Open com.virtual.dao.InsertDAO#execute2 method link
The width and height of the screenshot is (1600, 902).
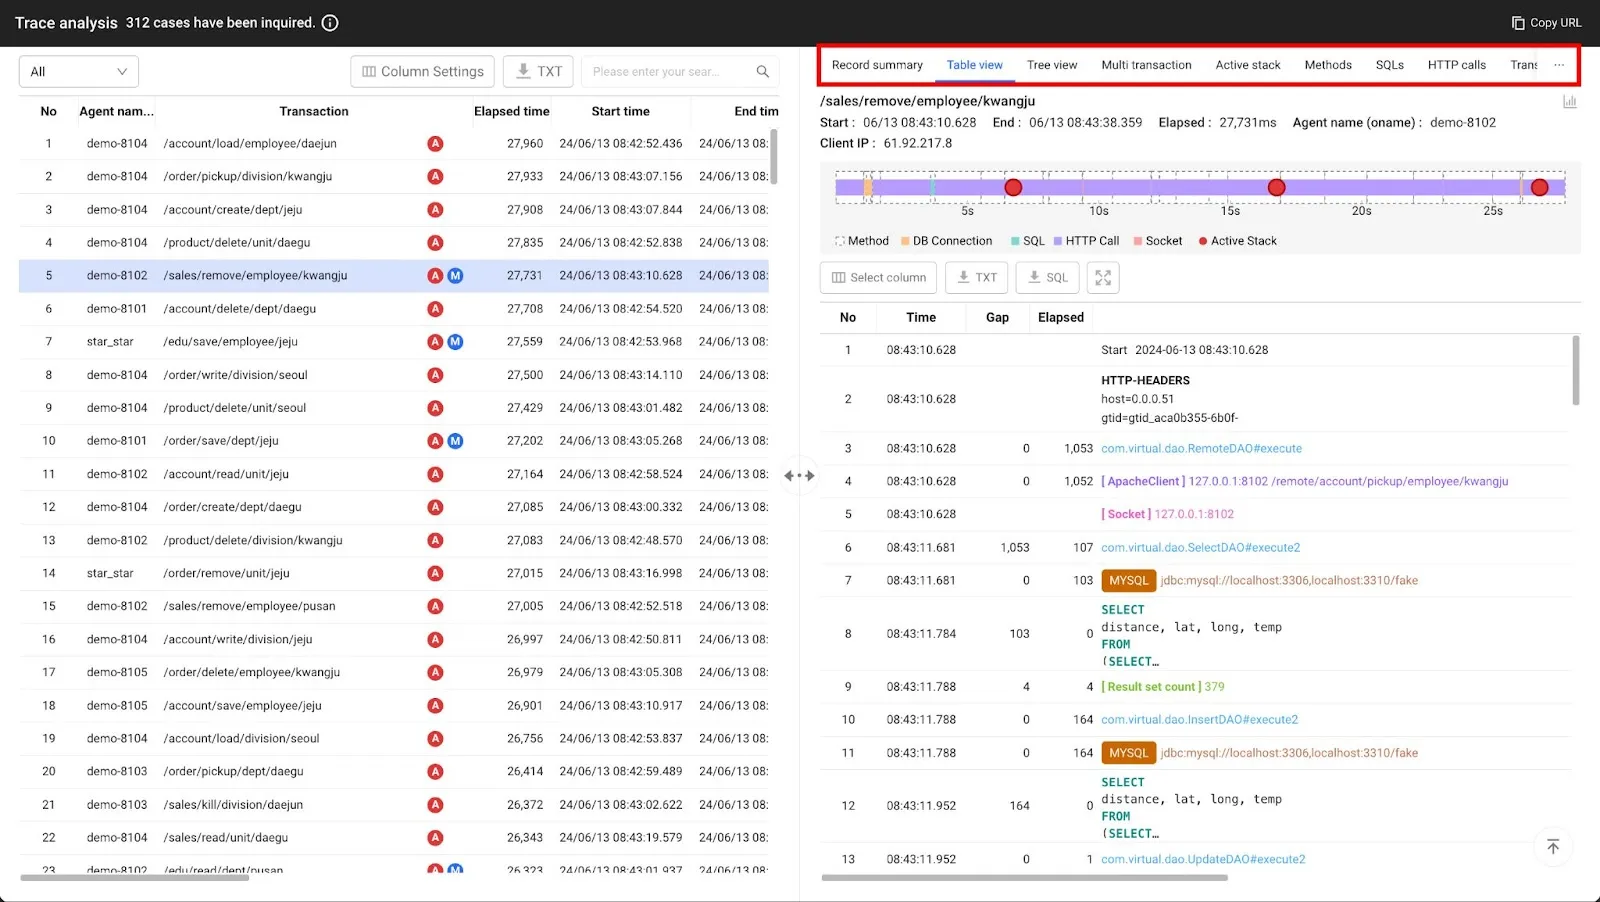point(1199,720)
